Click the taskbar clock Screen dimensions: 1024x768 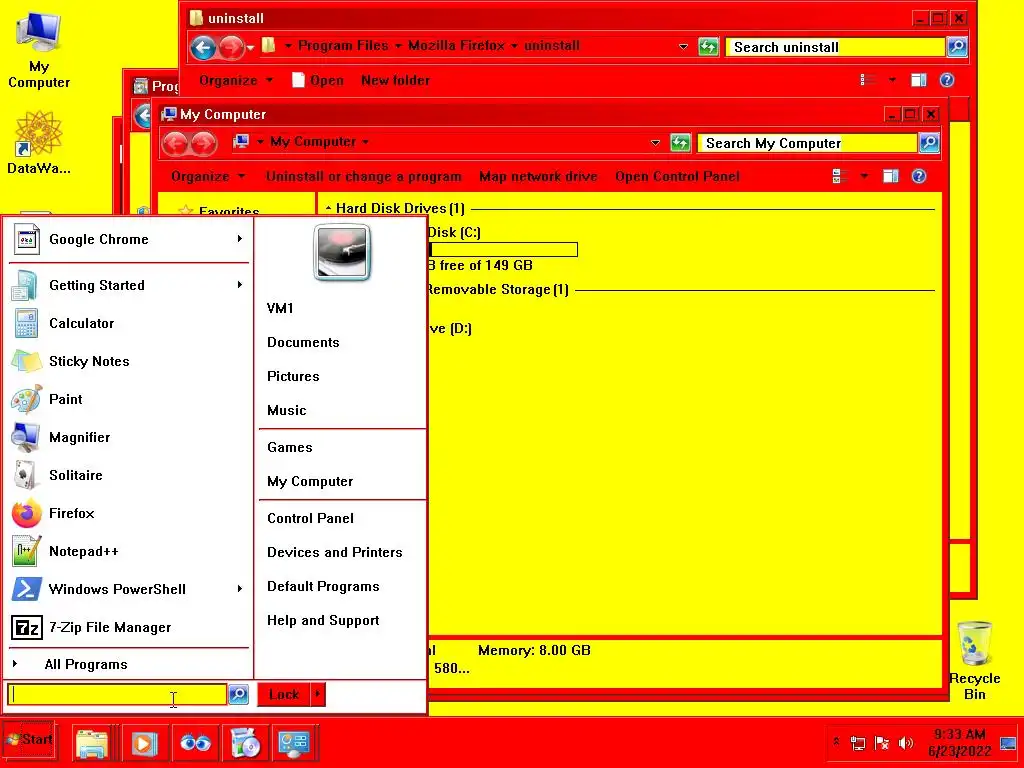959,743
